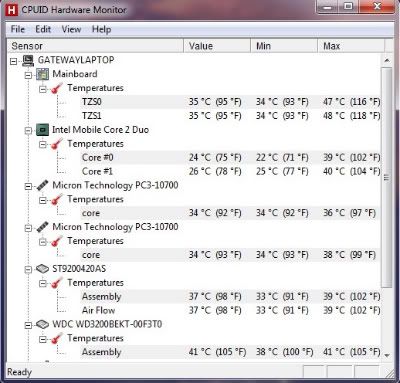Click the Value column header

pyautogui.click(x=217, y=46)
